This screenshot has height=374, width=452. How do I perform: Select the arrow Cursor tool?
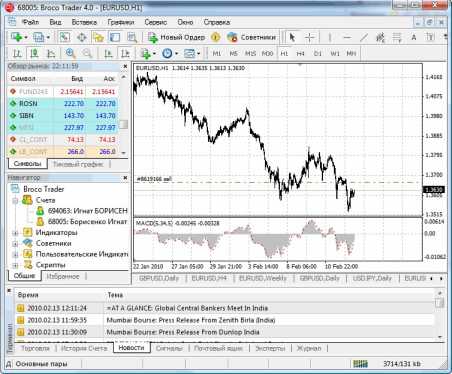292,37
